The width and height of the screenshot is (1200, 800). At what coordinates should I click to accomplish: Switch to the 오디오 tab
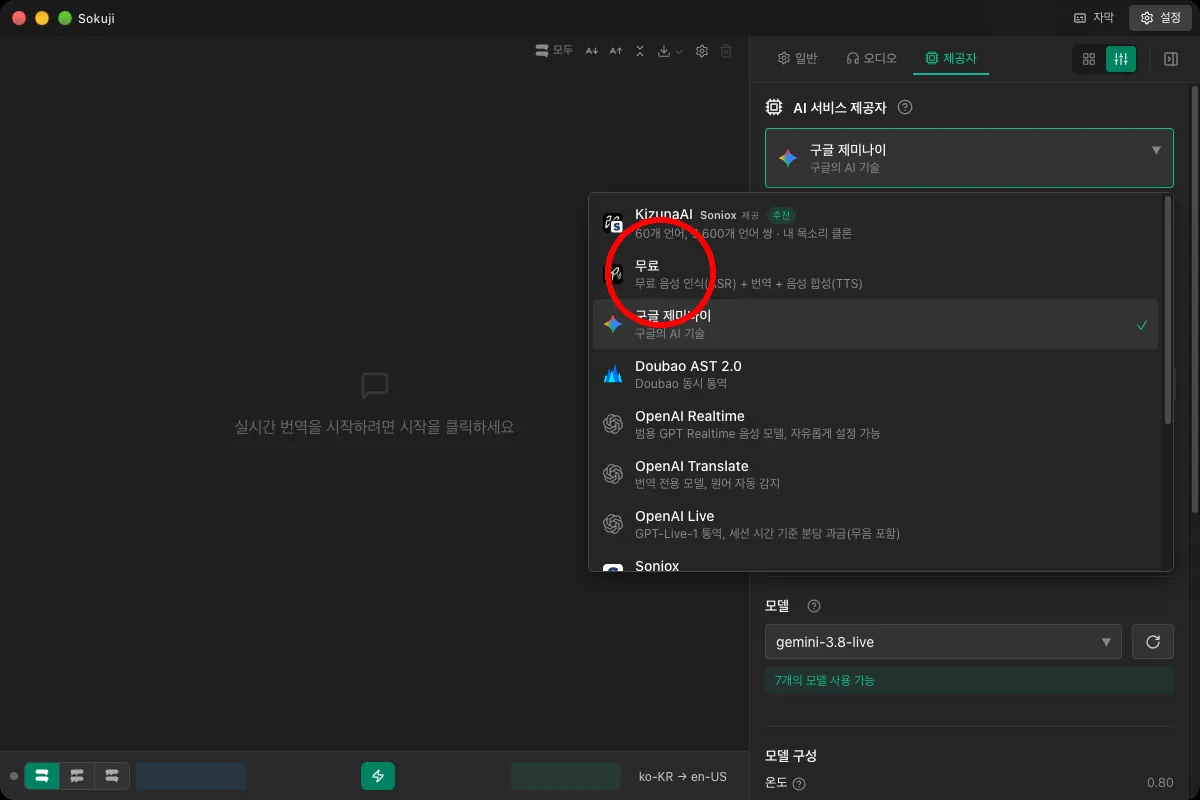871,59
